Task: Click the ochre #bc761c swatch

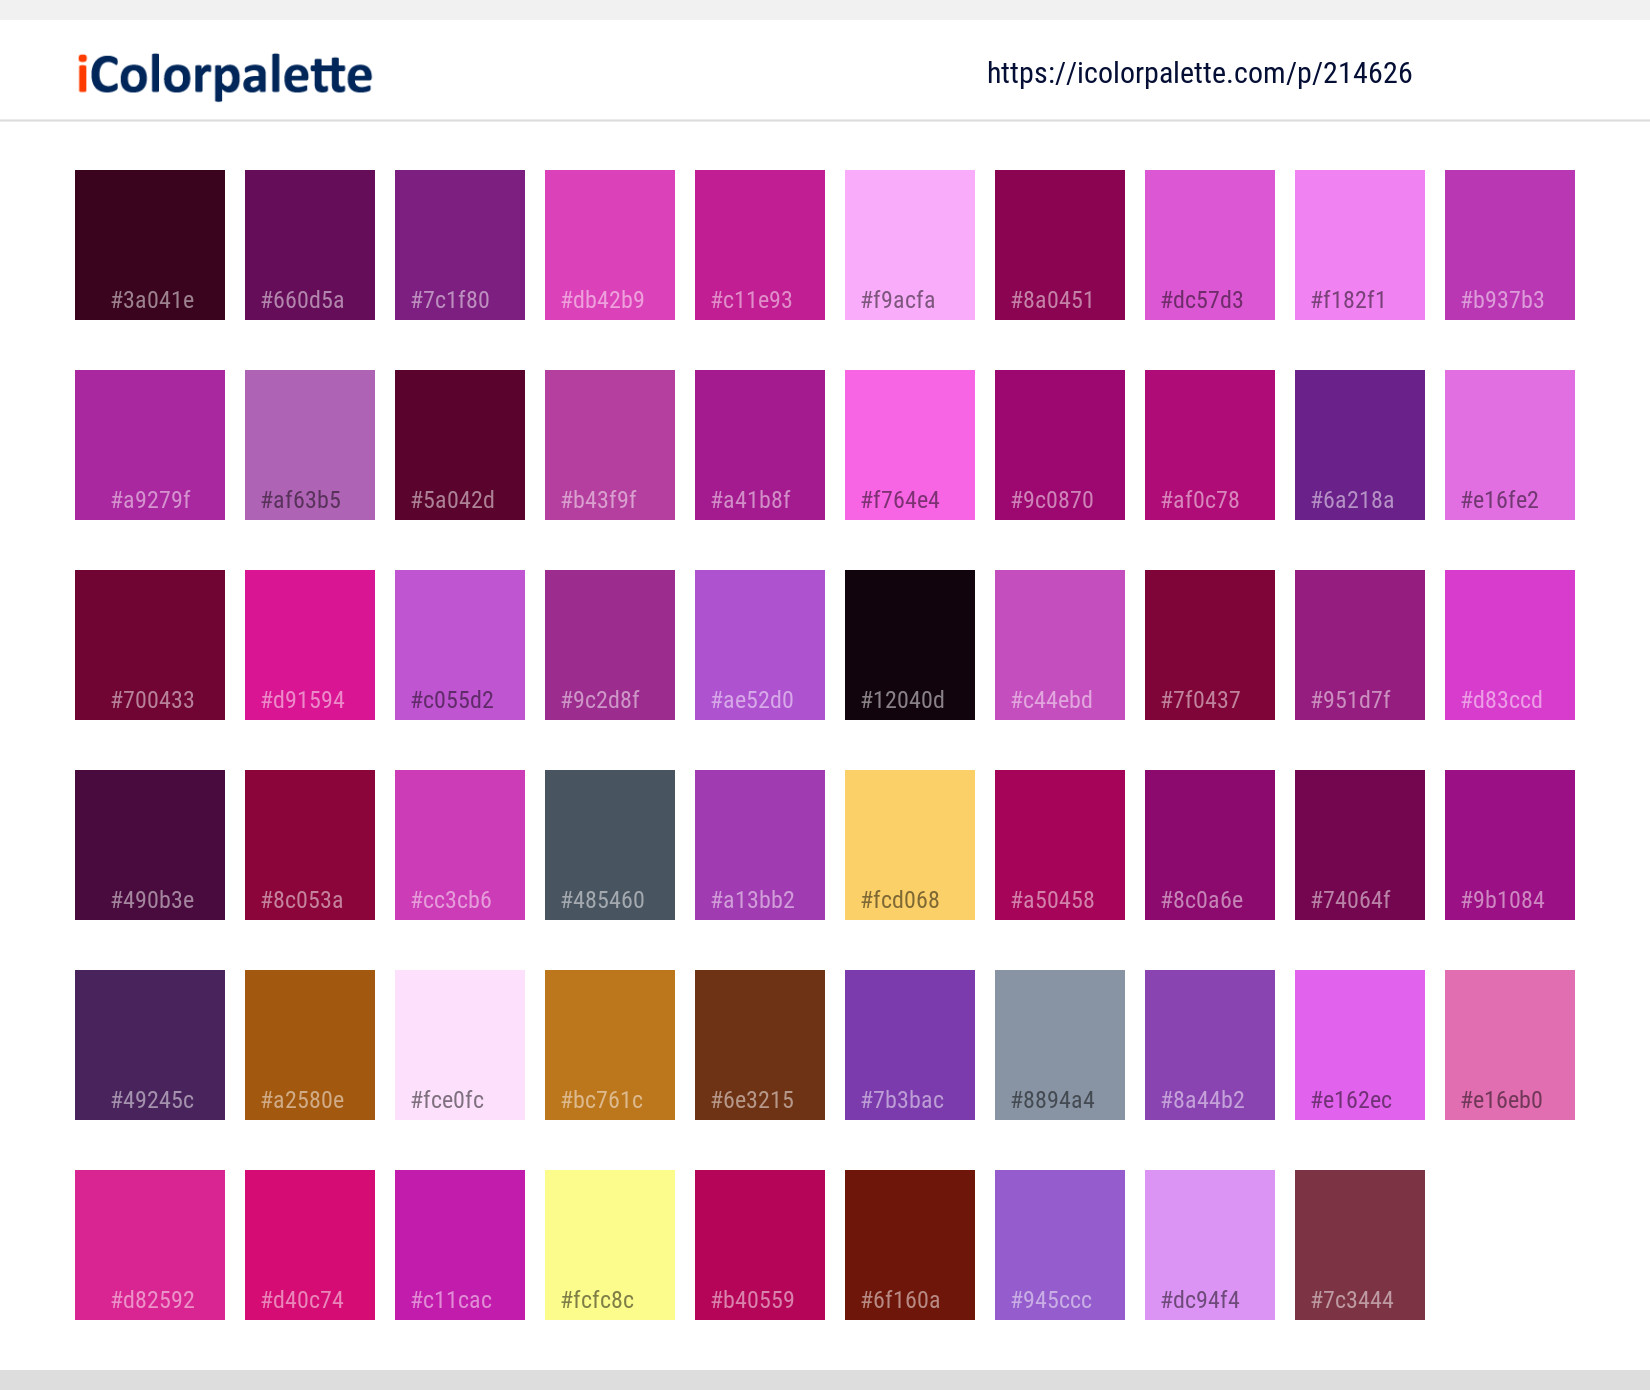Action: tap(610, 1045)
